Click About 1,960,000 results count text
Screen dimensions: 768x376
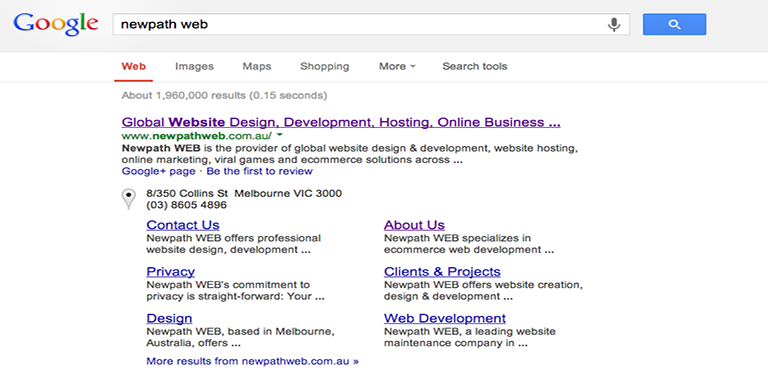point(224,95)
